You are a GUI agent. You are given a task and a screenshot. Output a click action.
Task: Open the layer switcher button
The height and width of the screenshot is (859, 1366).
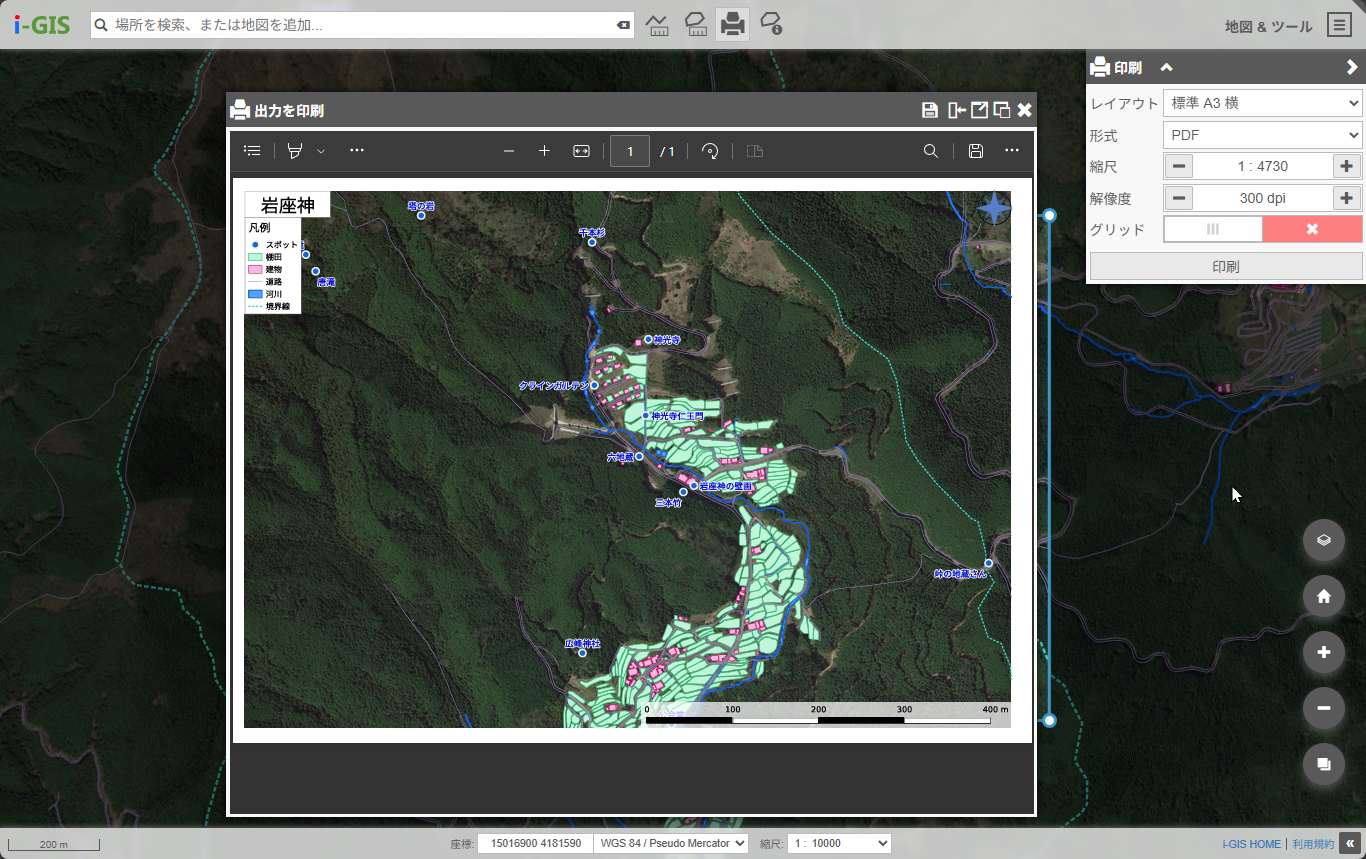pyautogui.click(x=1324, y=540)
